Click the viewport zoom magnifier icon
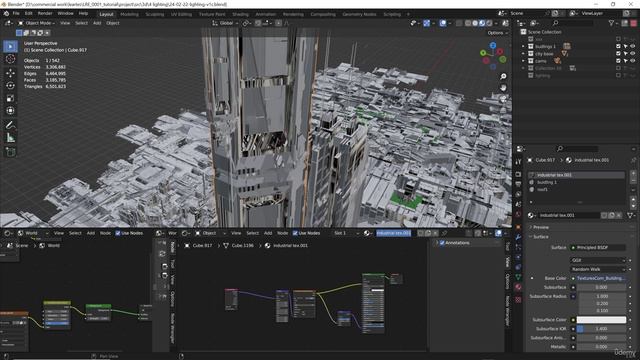Viewport: 640px width, 360px height. click(503, 77)
